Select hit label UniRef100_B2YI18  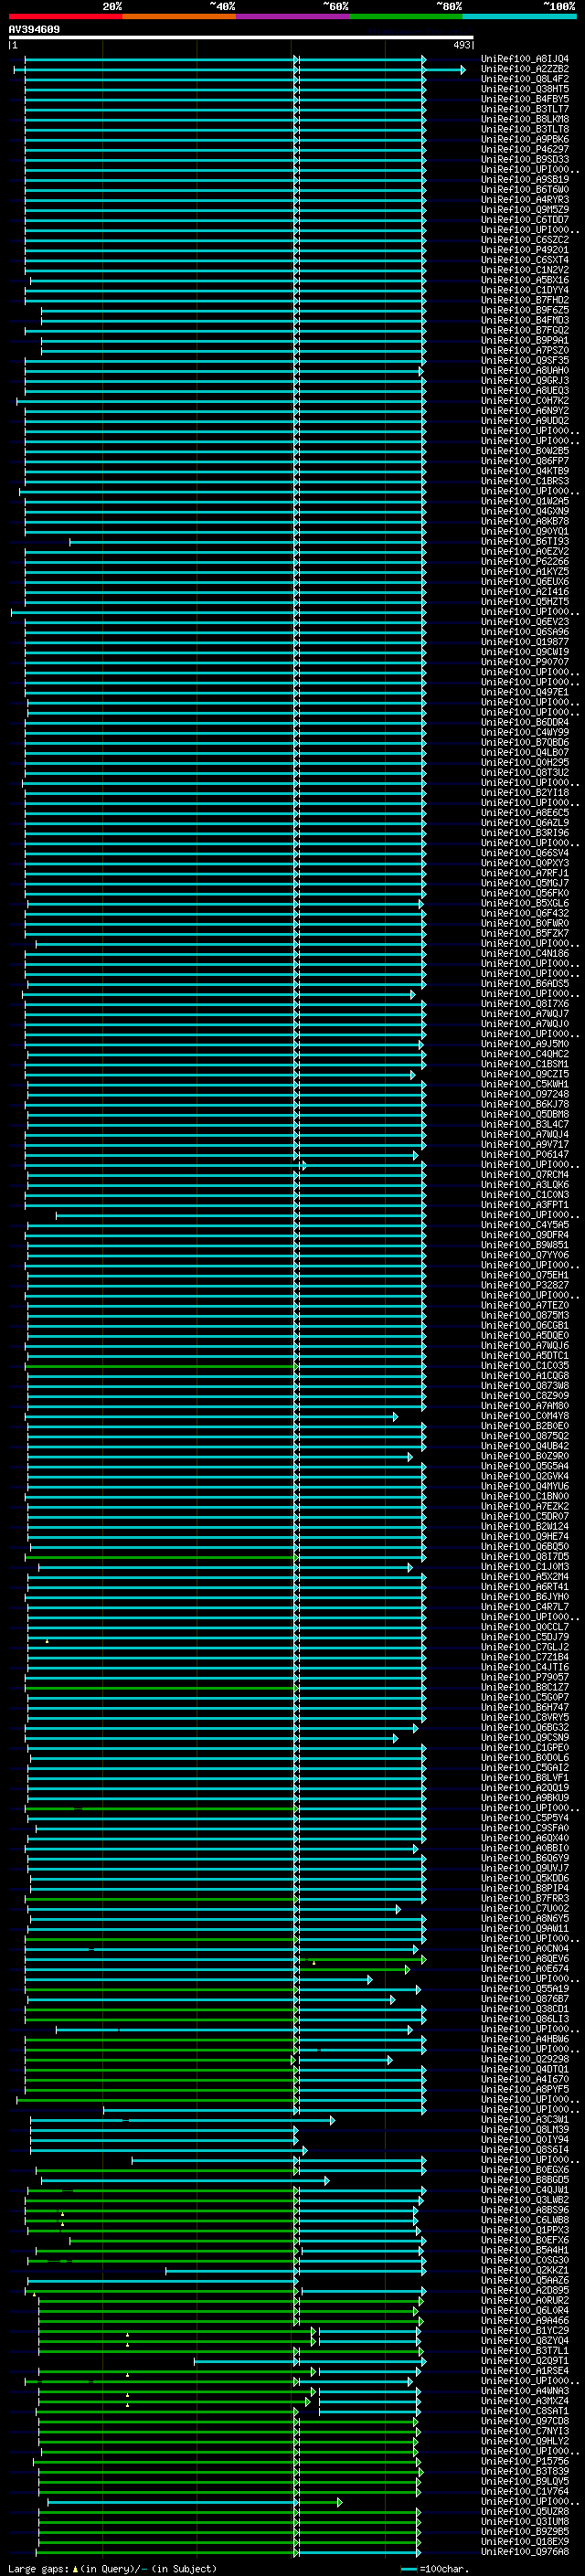pyautogui.click(x=525, y=793)
